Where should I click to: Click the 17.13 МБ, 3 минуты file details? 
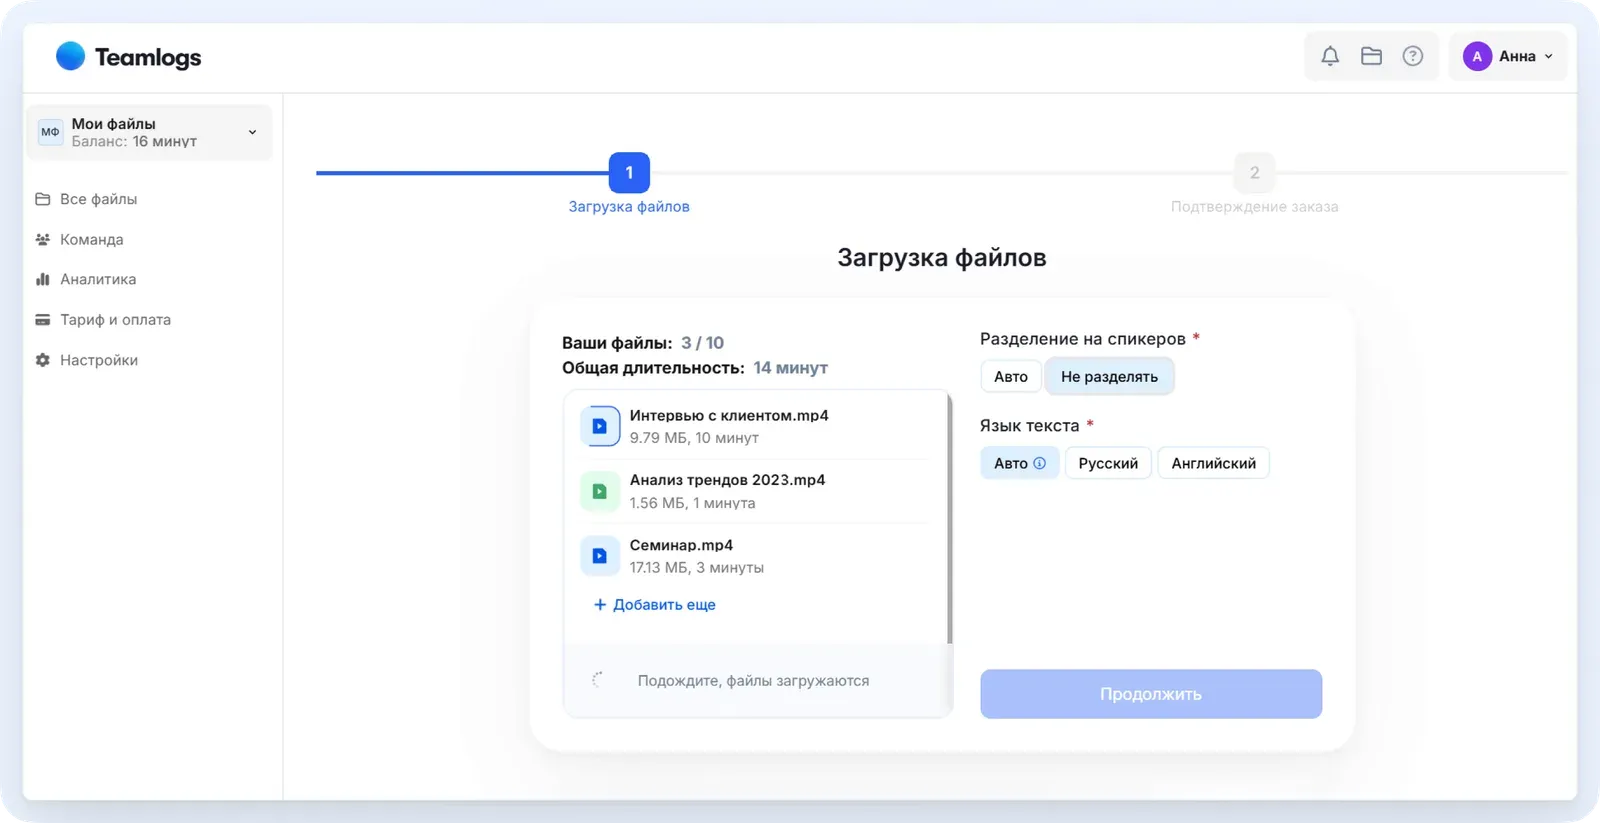click(697, 568)
